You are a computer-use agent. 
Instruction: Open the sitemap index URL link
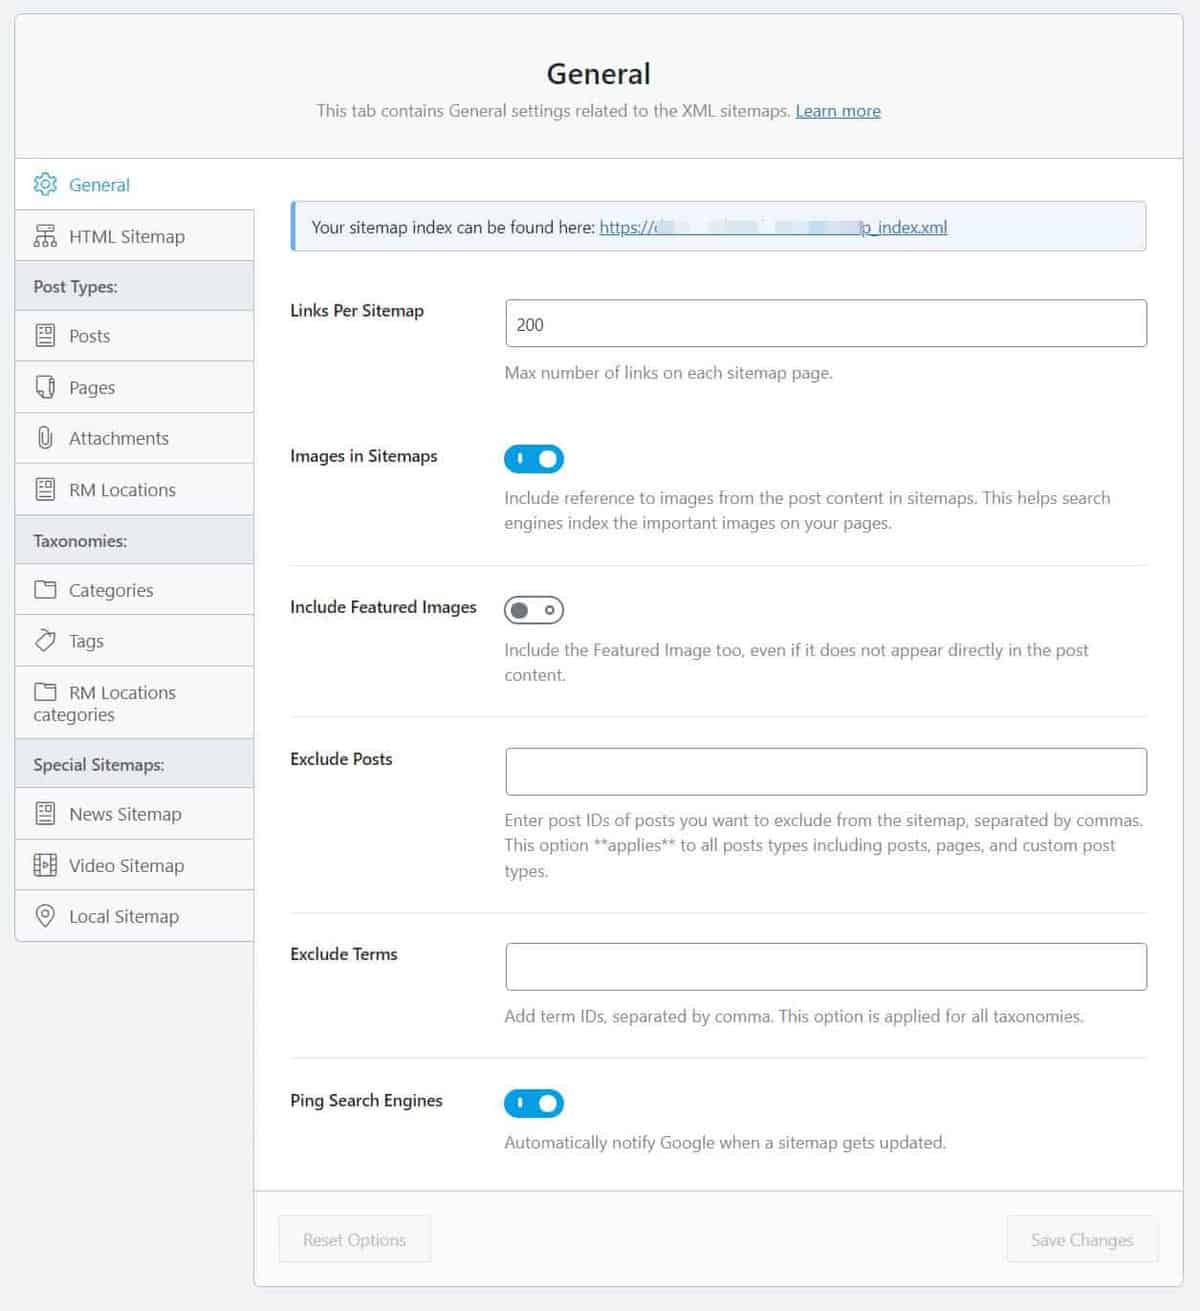772,228
